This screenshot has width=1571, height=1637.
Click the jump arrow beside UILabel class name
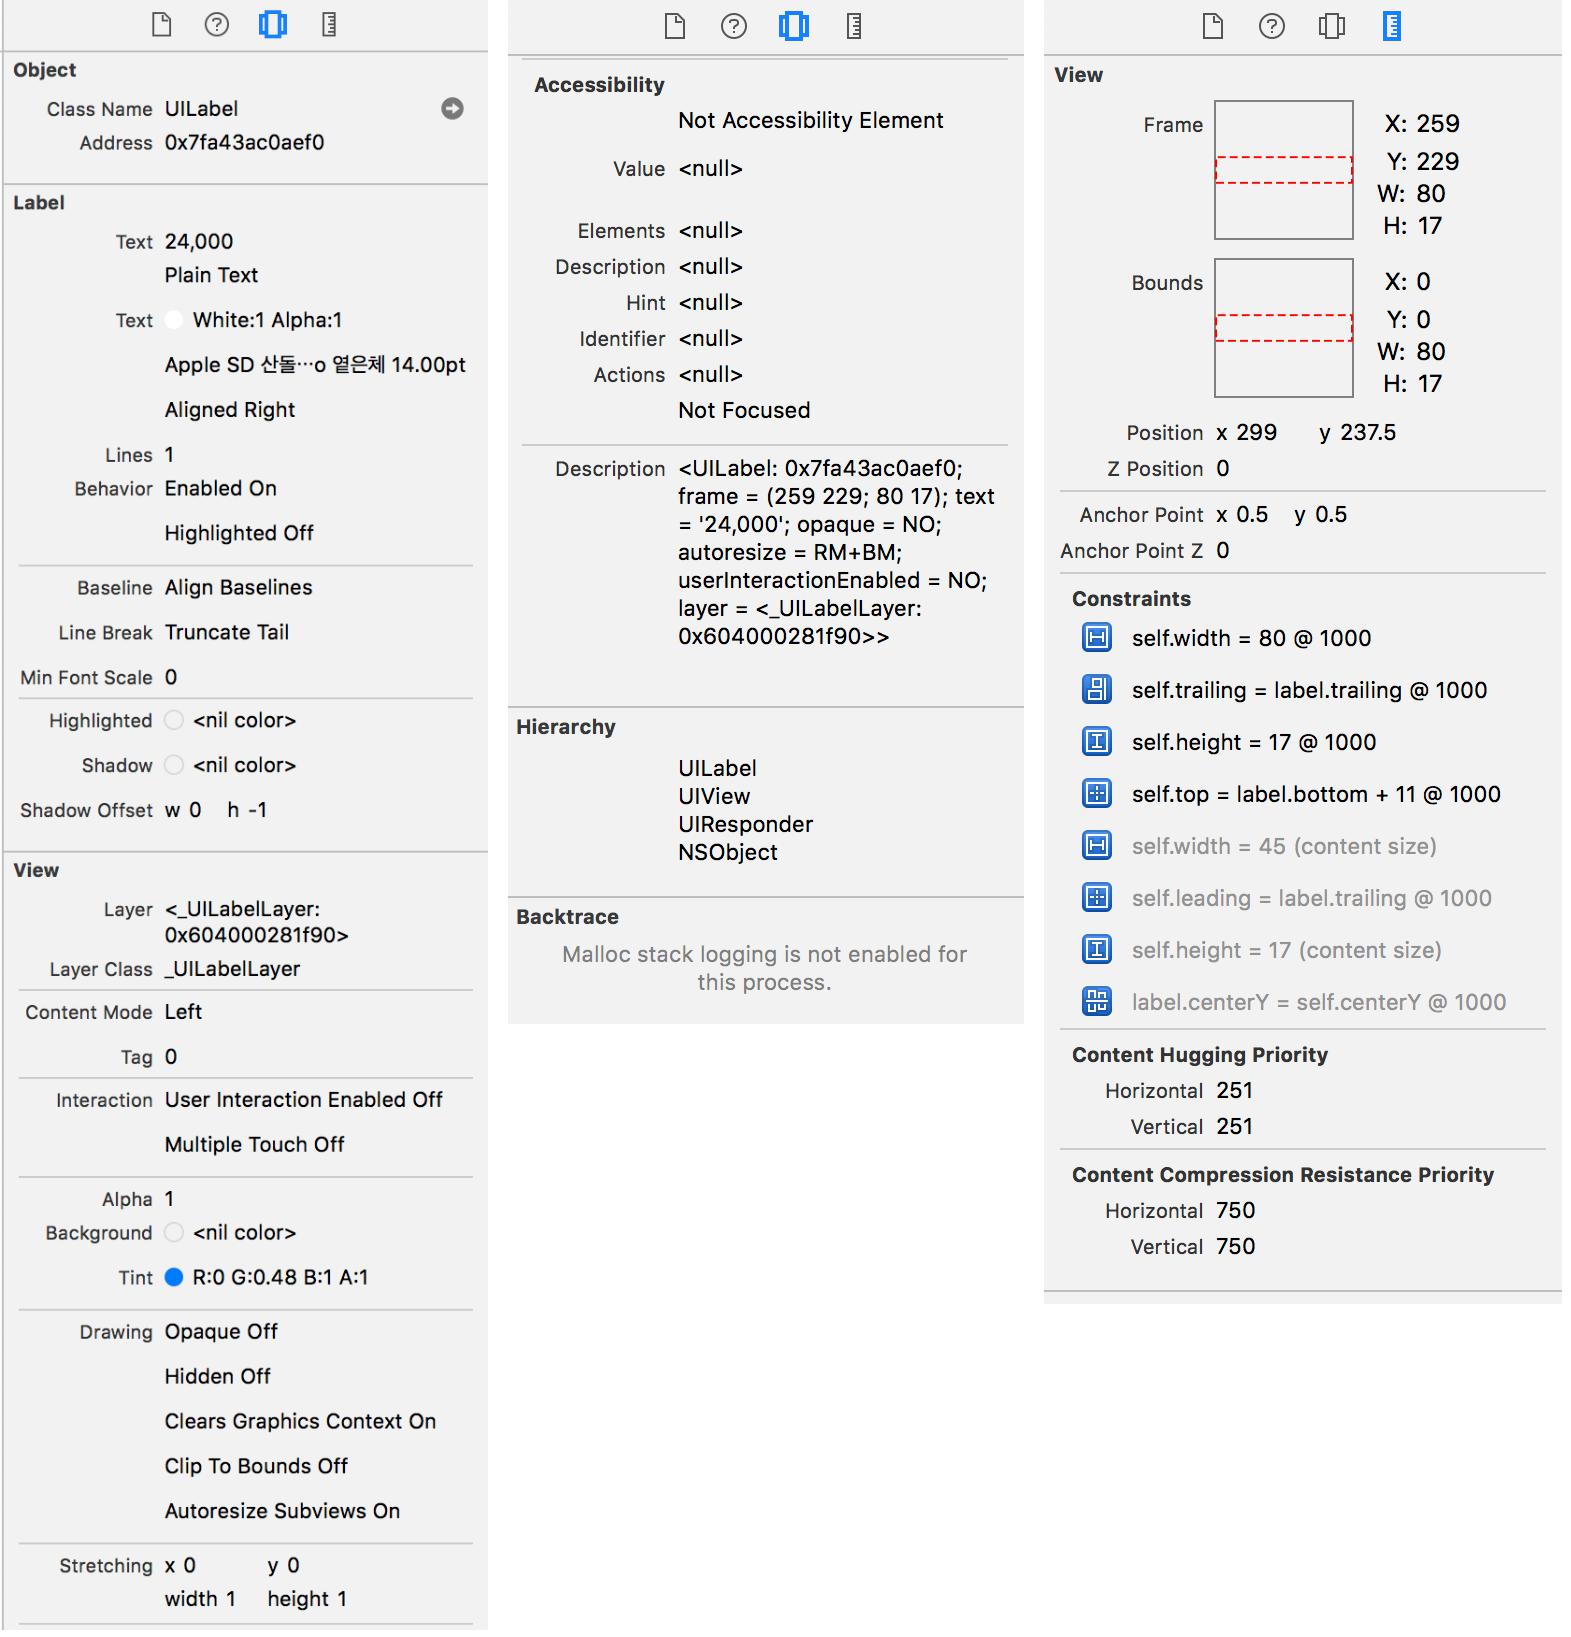point(452,109)
